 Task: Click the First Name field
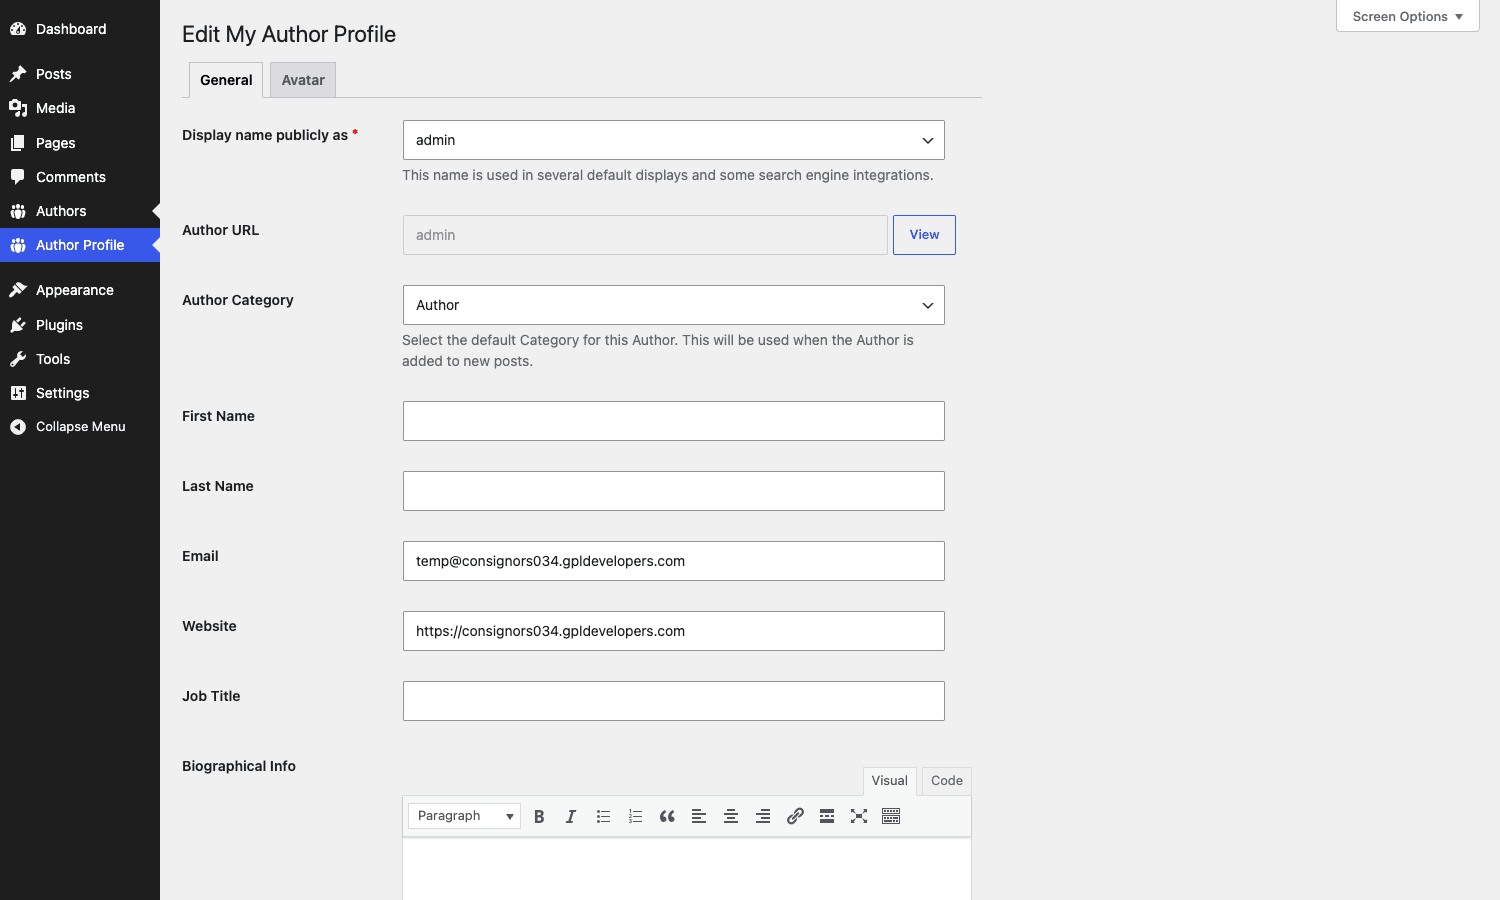click(x=674, y=421)
